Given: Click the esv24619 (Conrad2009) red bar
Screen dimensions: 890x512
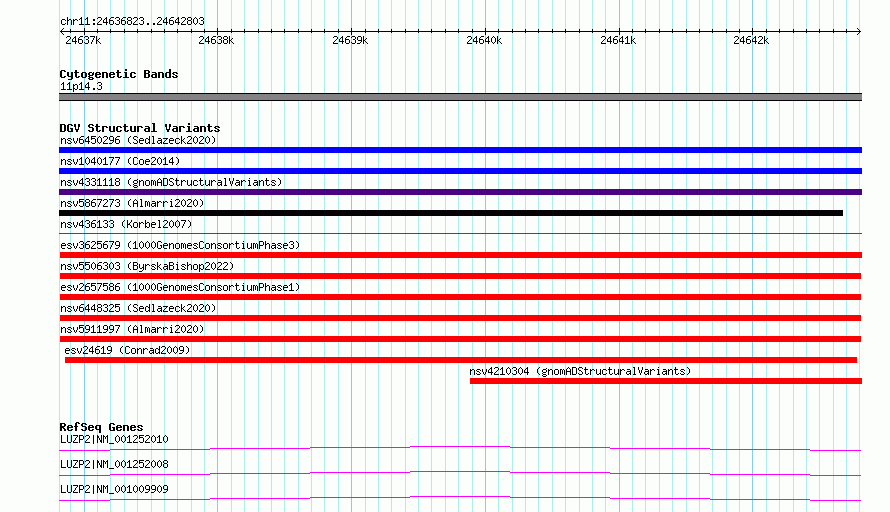Looking at the screenshot, I should pyautogui.click(x=461, y=360).
